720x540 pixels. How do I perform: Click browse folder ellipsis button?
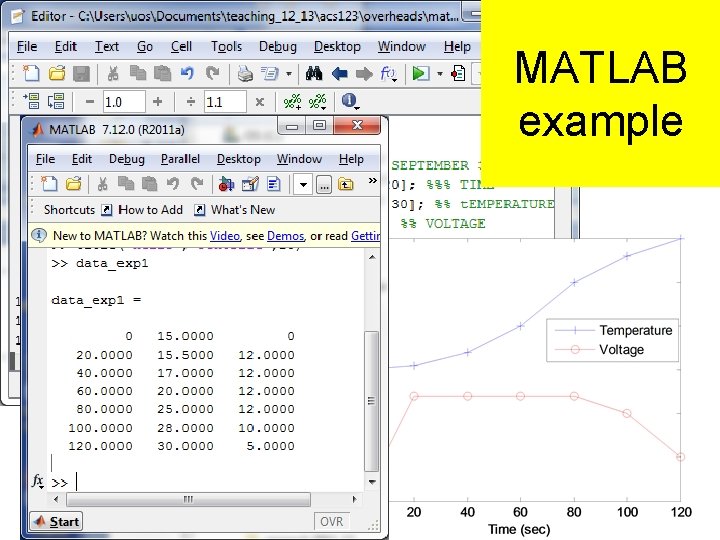click(324, 186)
